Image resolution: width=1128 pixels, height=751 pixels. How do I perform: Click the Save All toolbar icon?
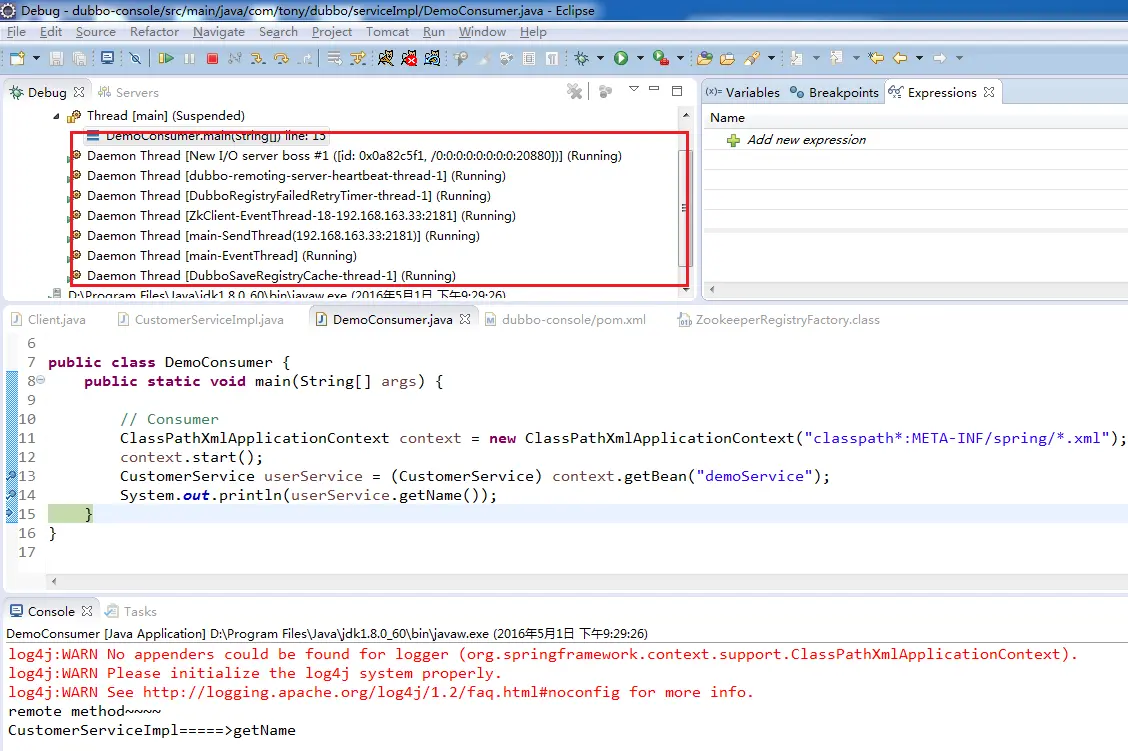tap(80, 58)
